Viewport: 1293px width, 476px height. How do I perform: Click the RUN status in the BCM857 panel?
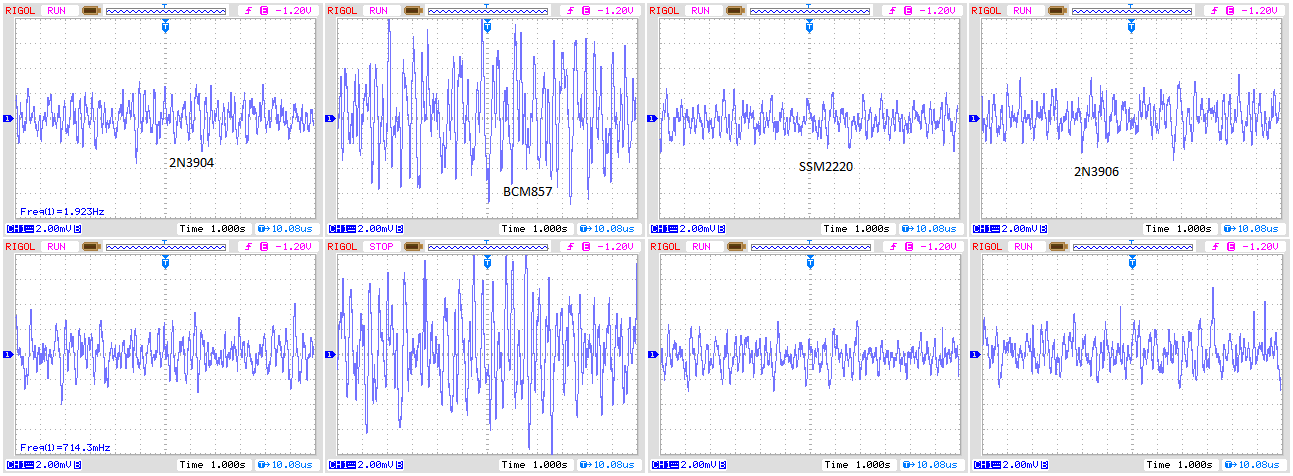(x=378, y=10)
